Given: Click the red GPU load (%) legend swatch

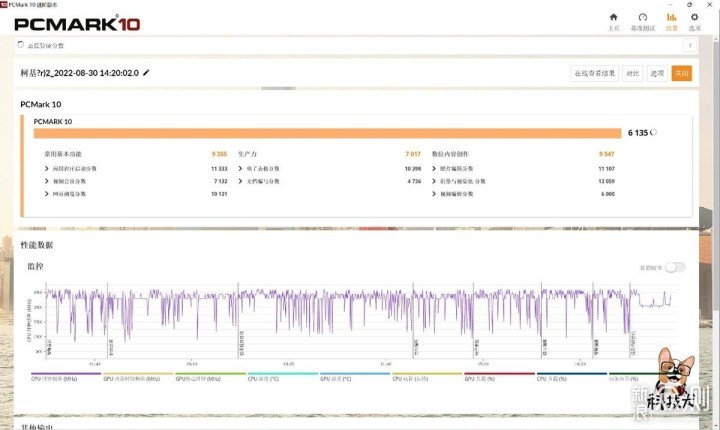Looking at the screenshot, I should pos(500,373).
